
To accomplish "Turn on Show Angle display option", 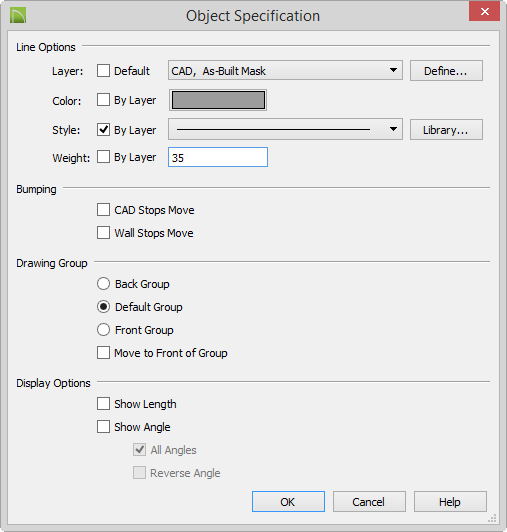I will (x=103, y=426).
